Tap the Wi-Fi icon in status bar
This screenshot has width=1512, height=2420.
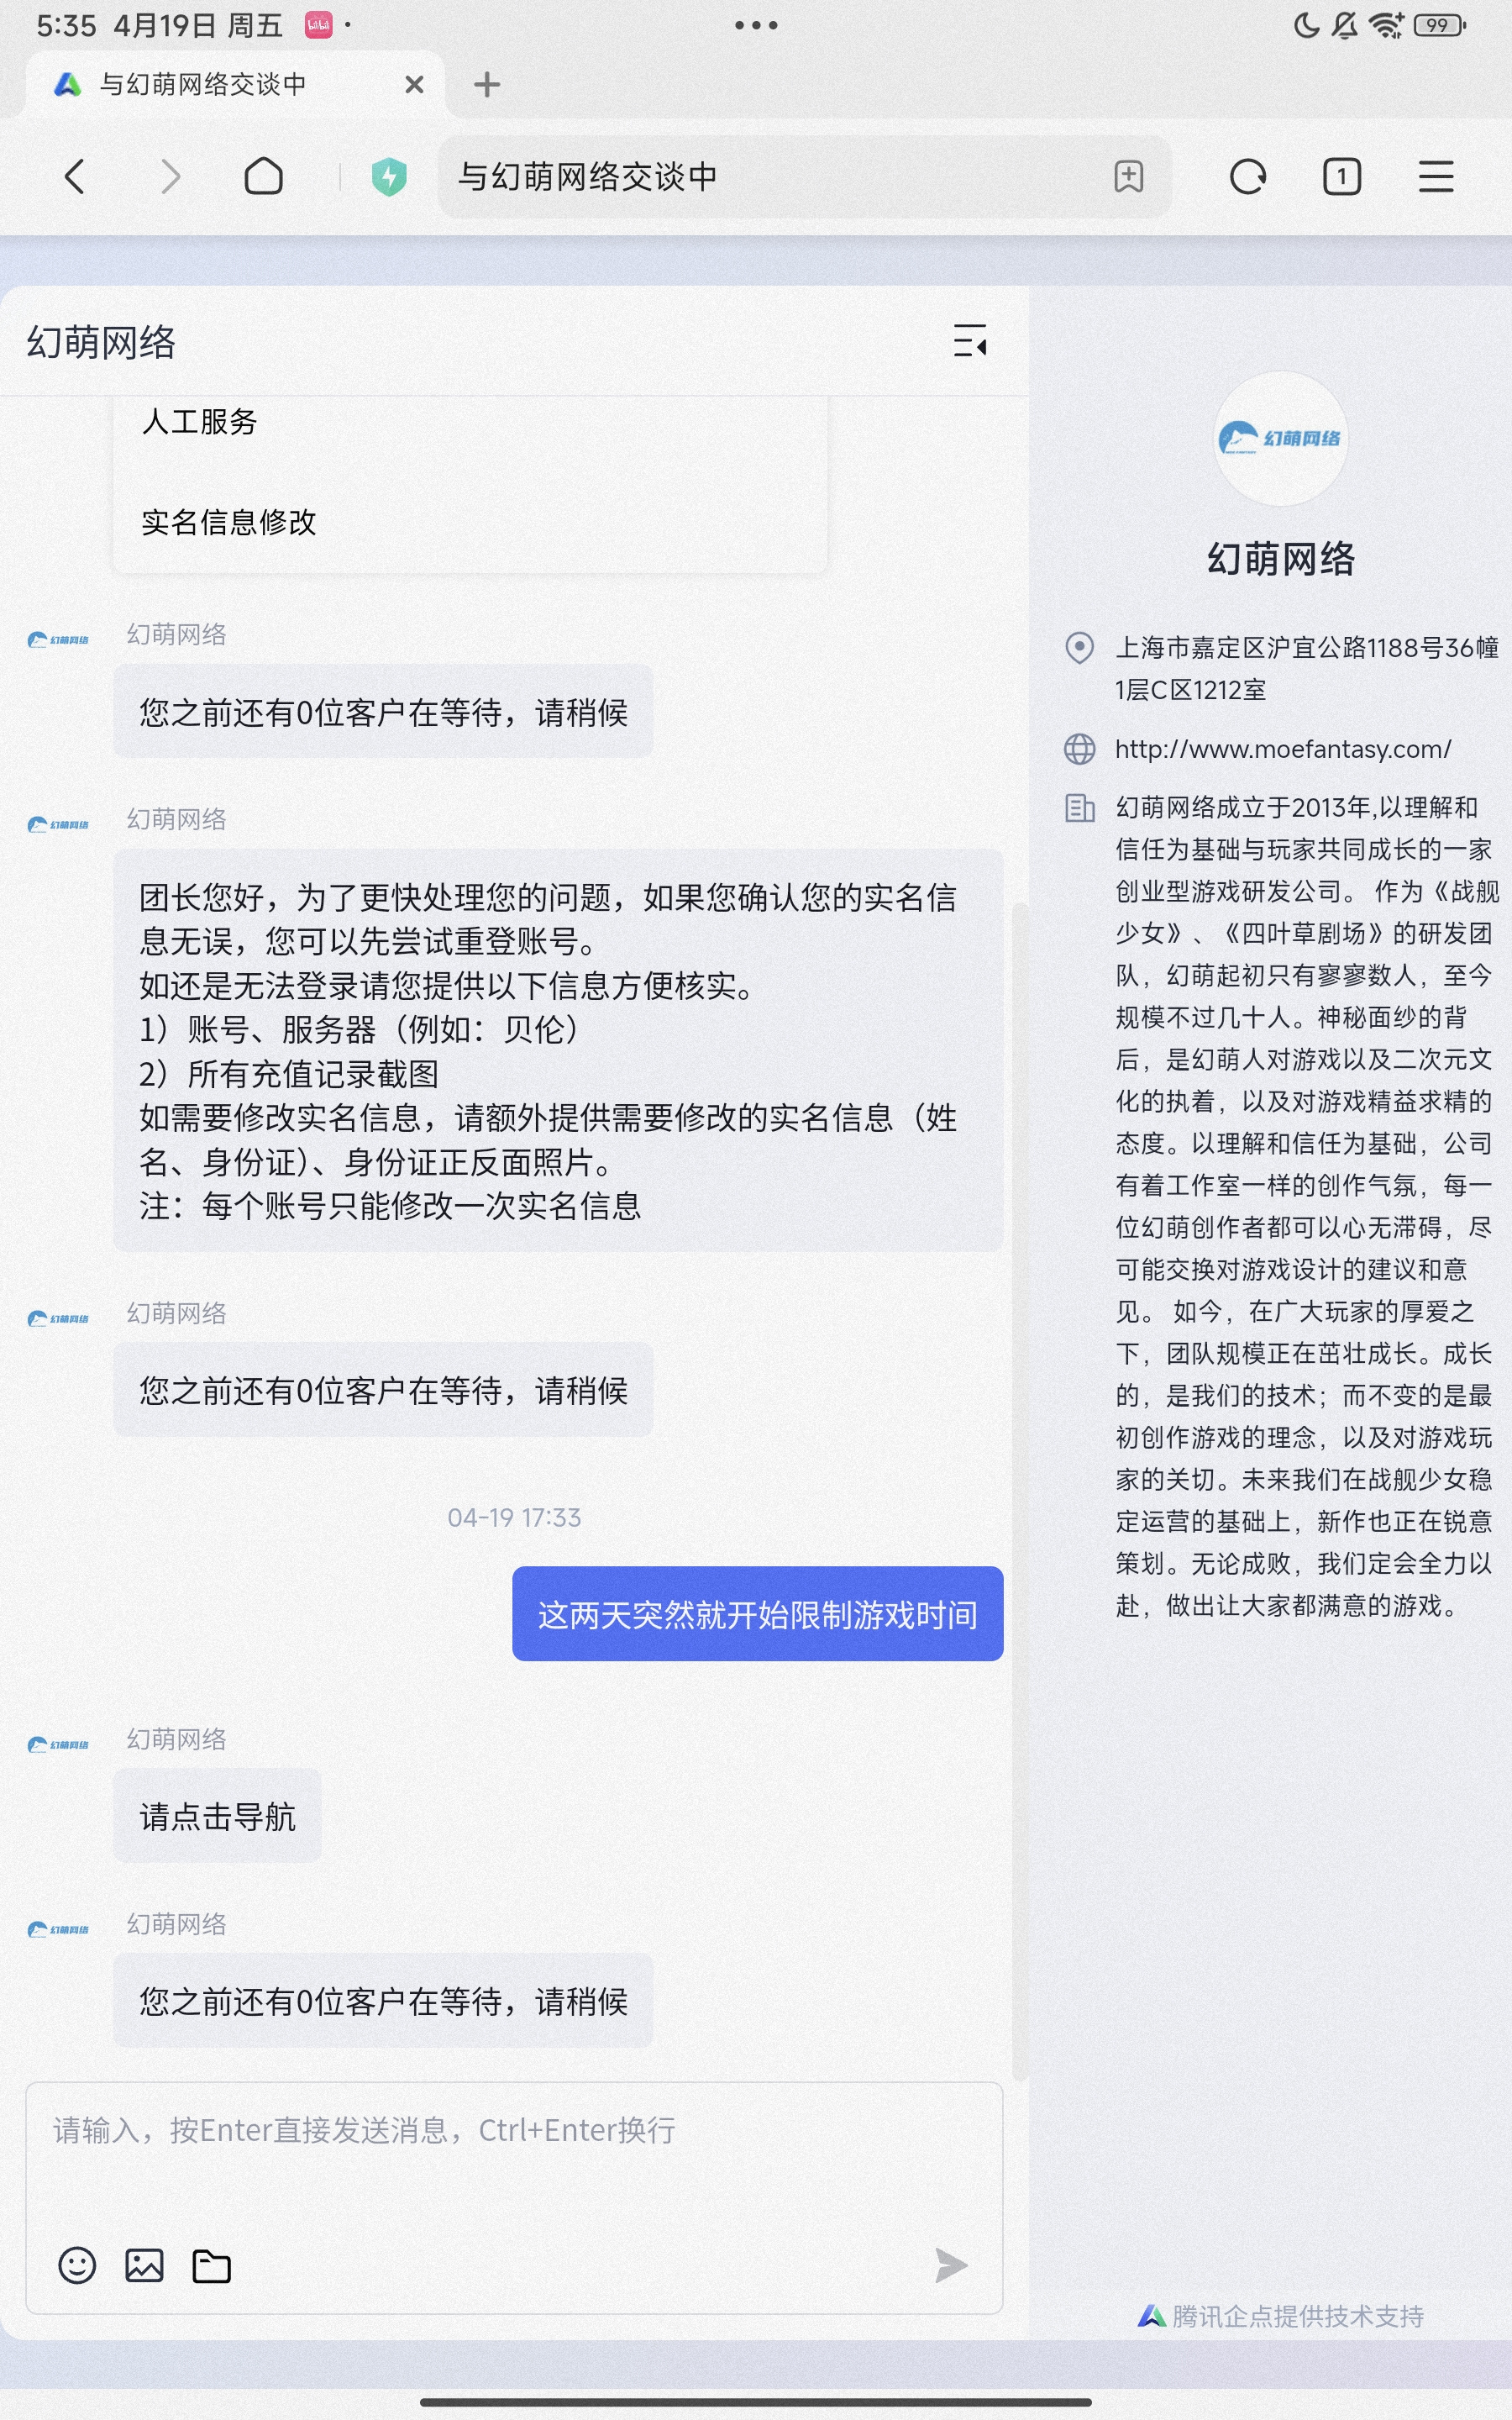[1386, 25]
